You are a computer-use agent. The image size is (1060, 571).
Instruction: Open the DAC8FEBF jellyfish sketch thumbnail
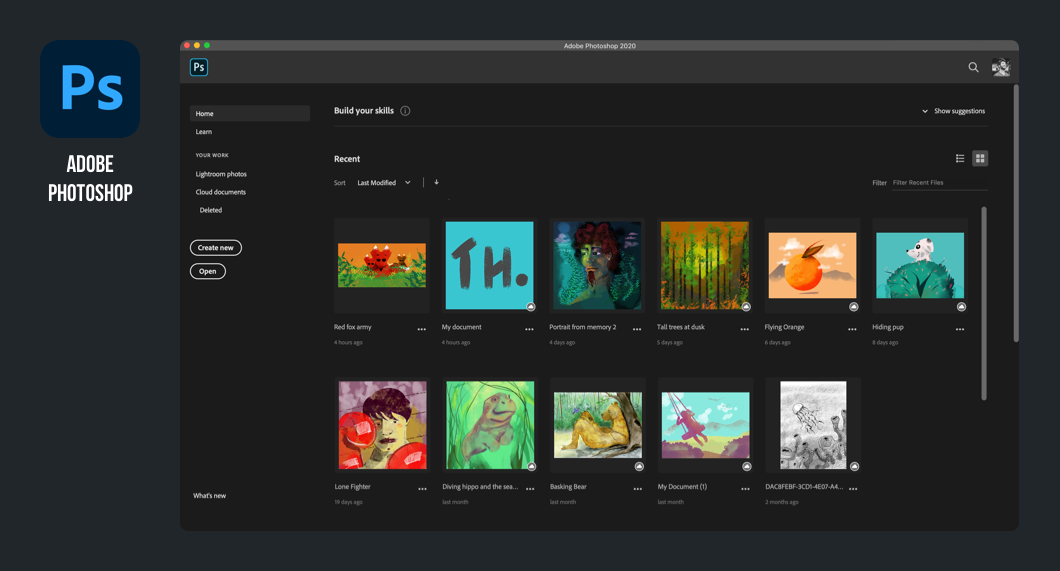pos(813,425)
